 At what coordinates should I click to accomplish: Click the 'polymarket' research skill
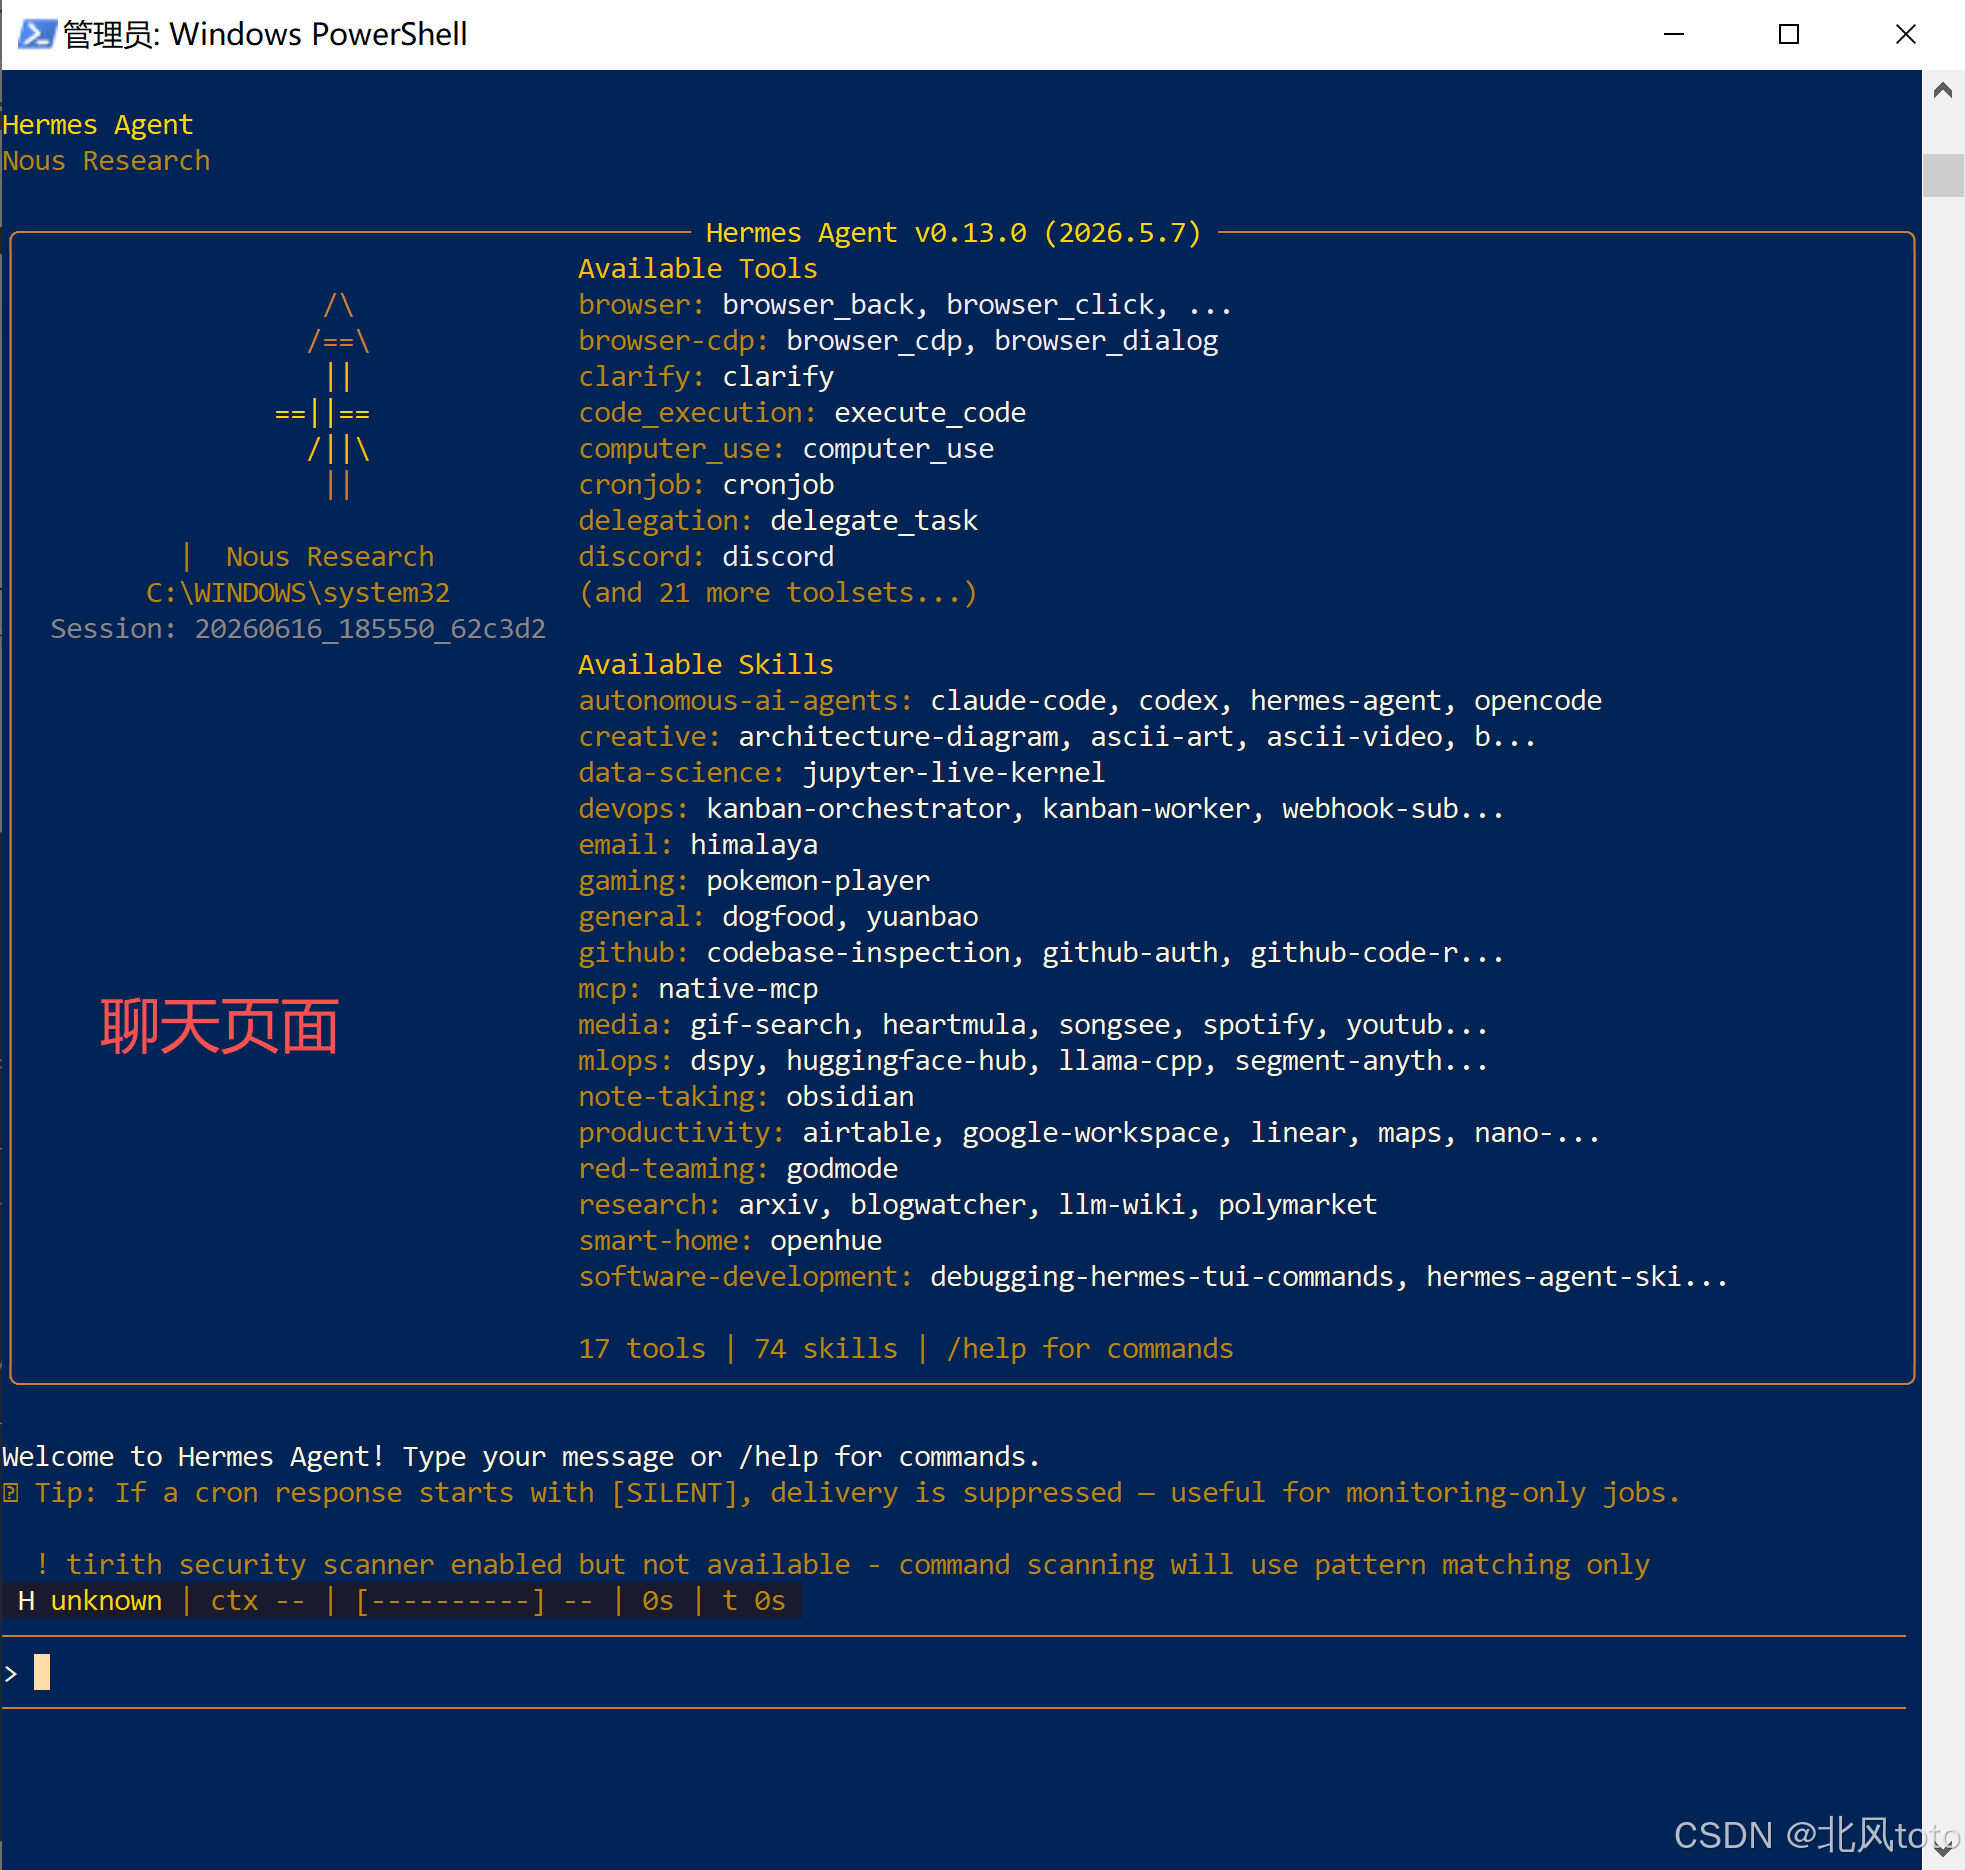coord(1298,1205)
